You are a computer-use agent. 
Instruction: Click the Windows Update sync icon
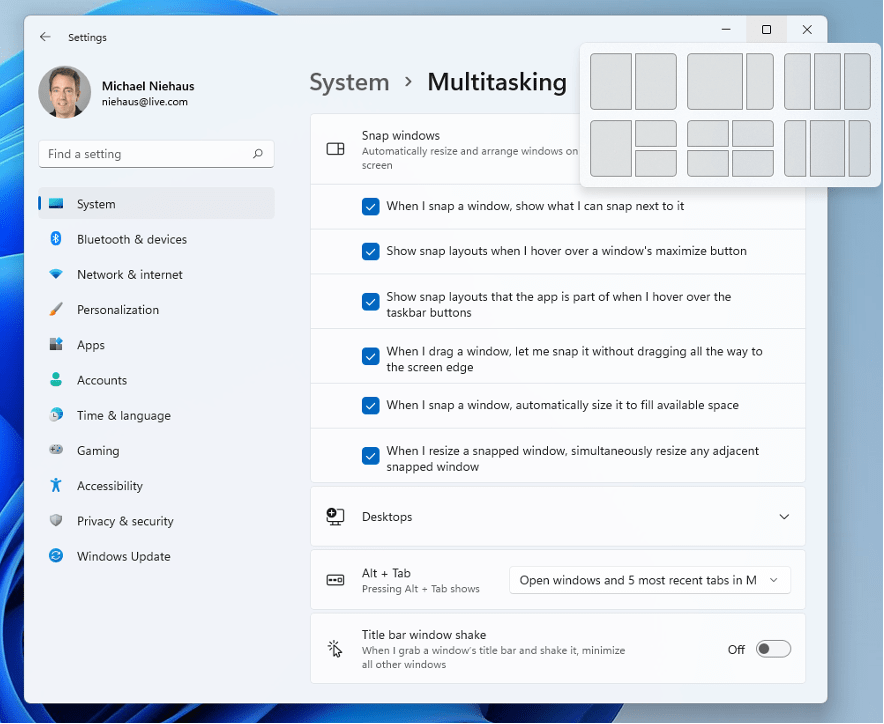56,556
